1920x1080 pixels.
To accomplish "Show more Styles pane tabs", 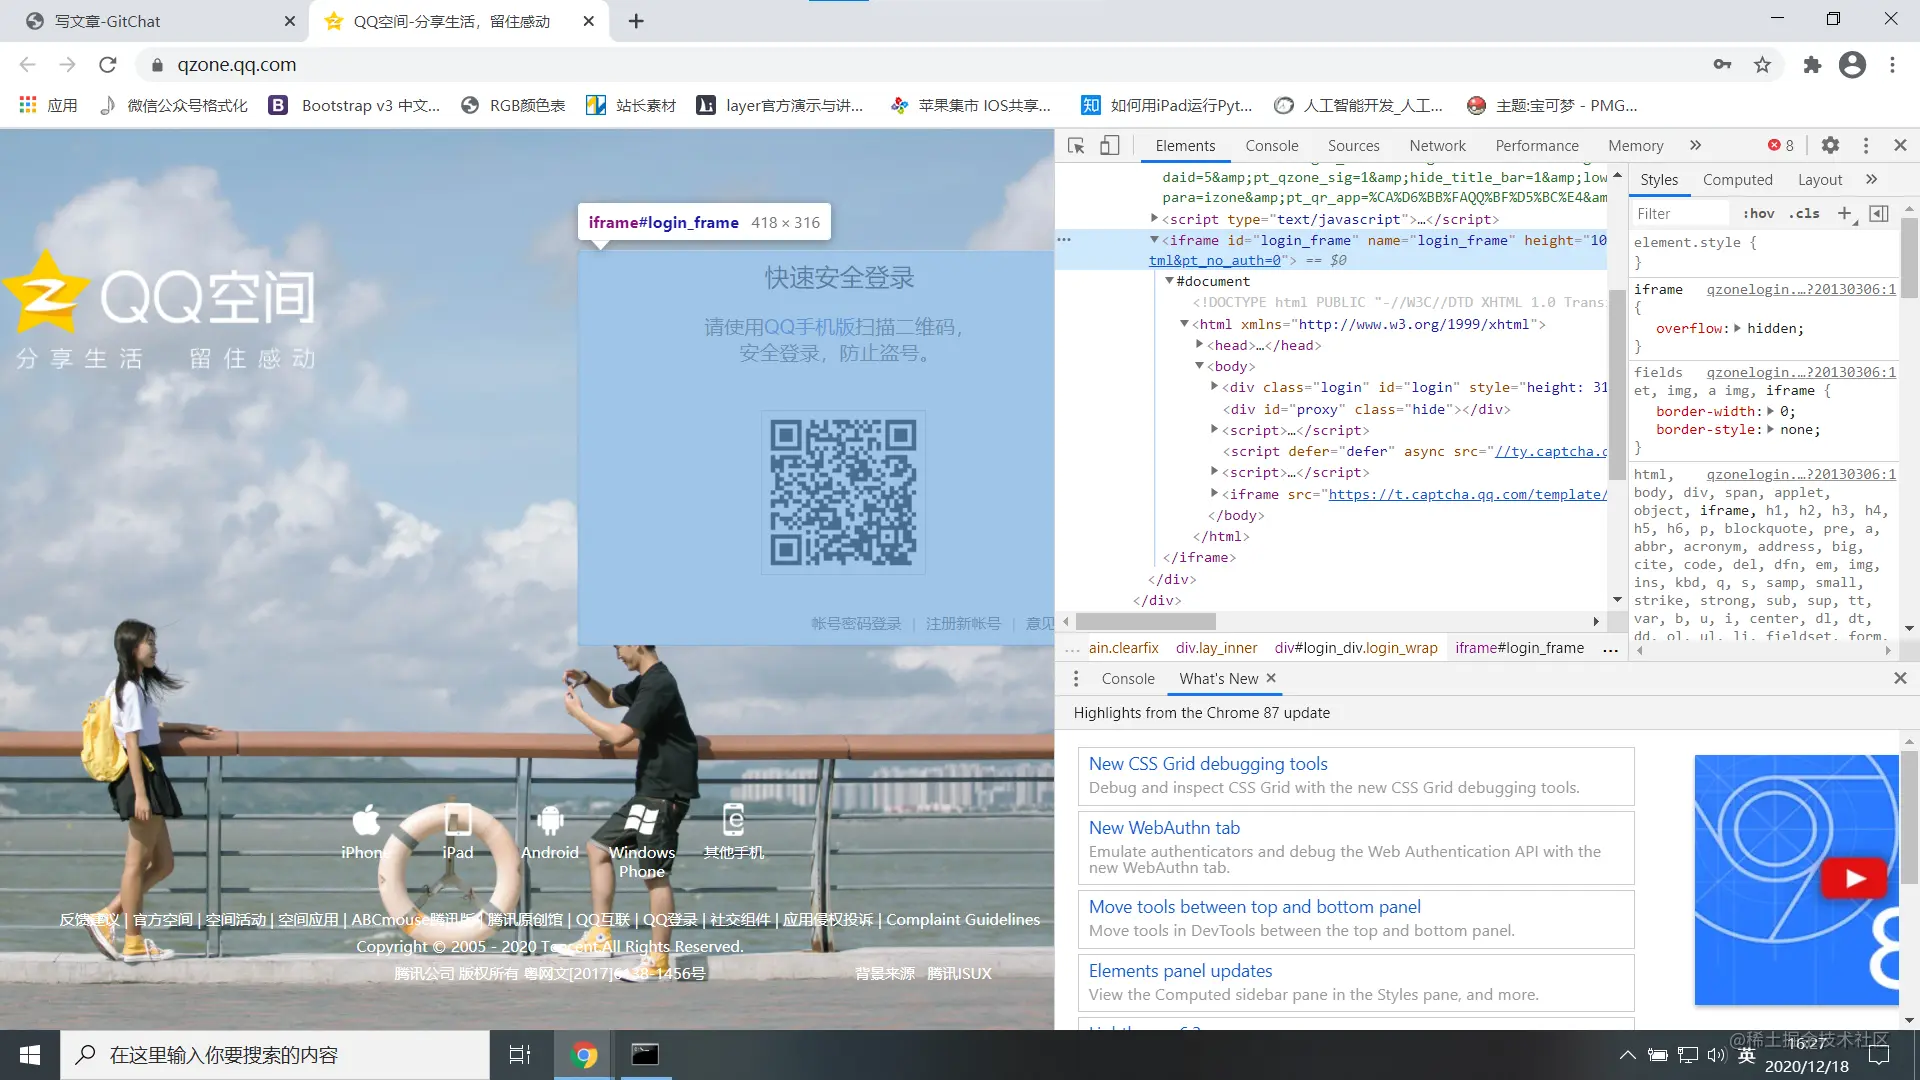I will (1872, 179).
